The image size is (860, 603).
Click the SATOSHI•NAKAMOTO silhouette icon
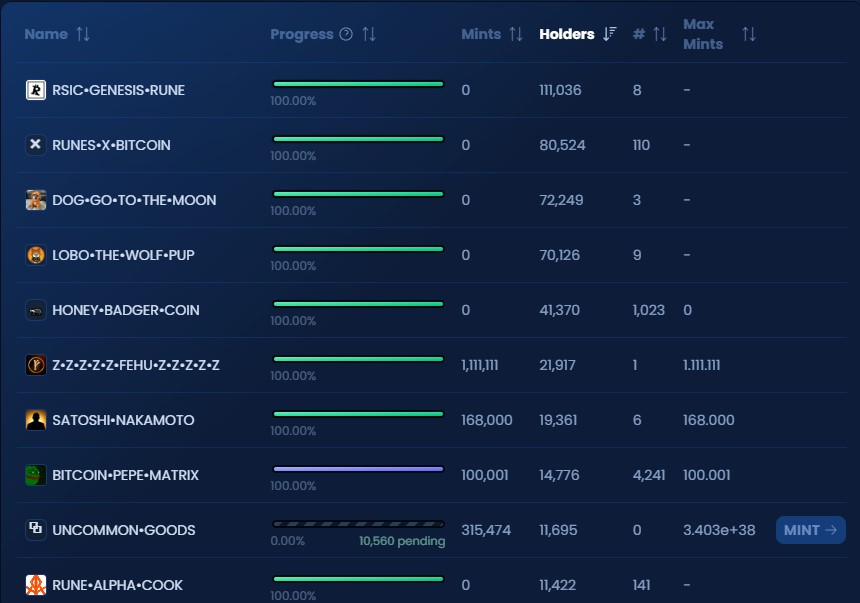(36, 420)
